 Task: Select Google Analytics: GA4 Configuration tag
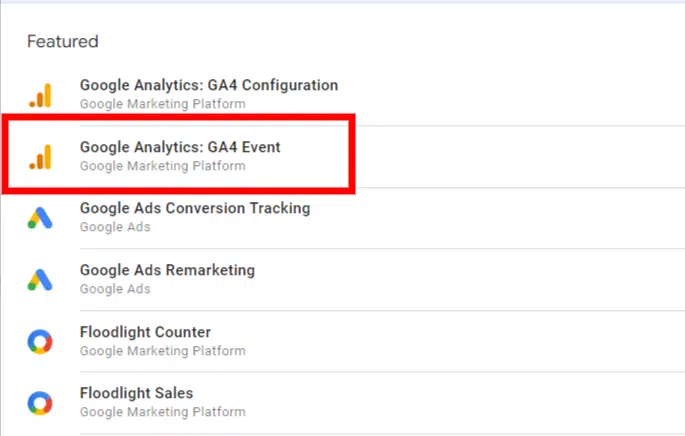click(x=209, y=85)
